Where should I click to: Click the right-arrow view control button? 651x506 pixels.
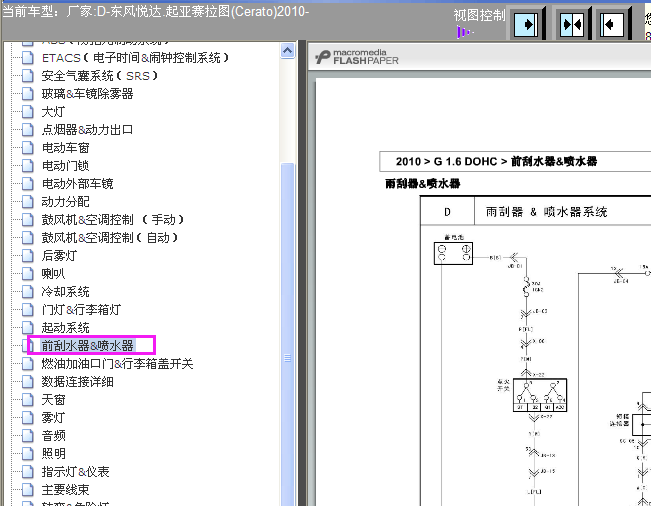pos(526,25)
